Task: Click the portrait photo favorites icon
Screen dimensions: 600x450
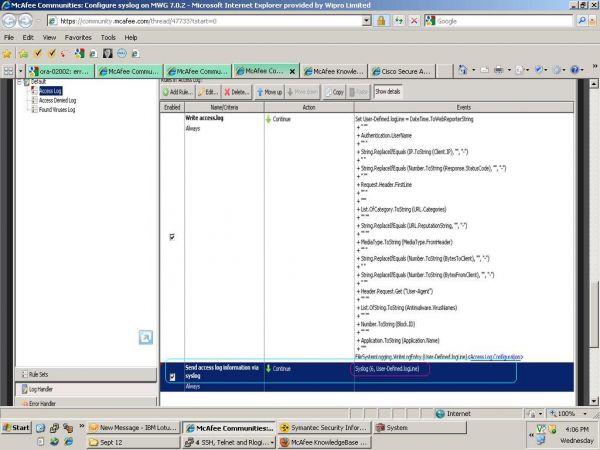Action: [108, 54]
